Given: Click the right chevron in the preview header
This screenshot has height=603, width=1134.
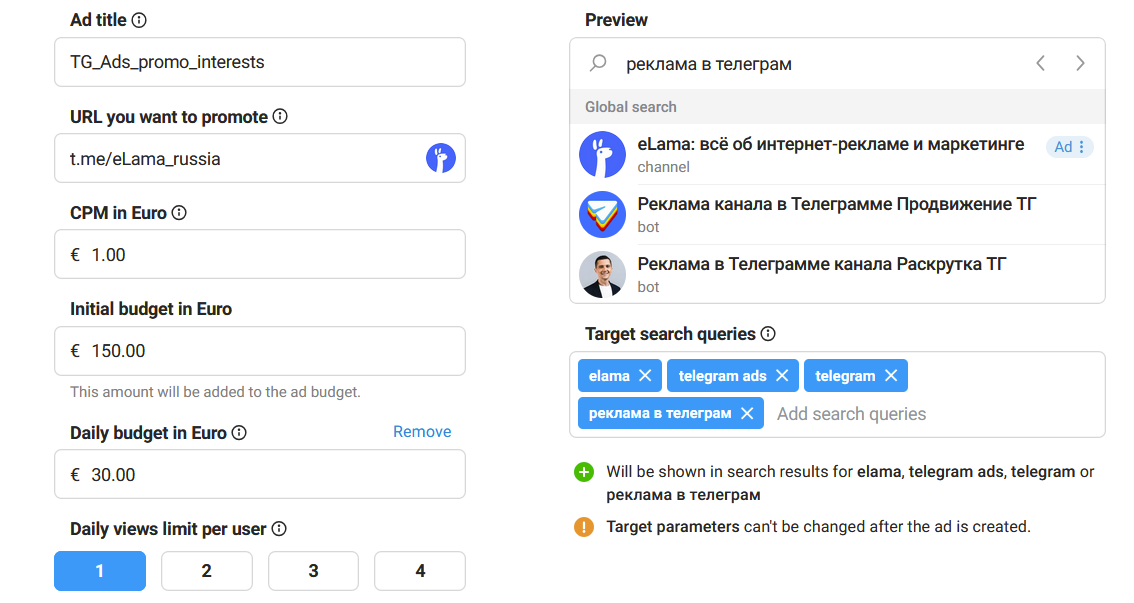Looking at the screenshot, I should click(1081, 62).
